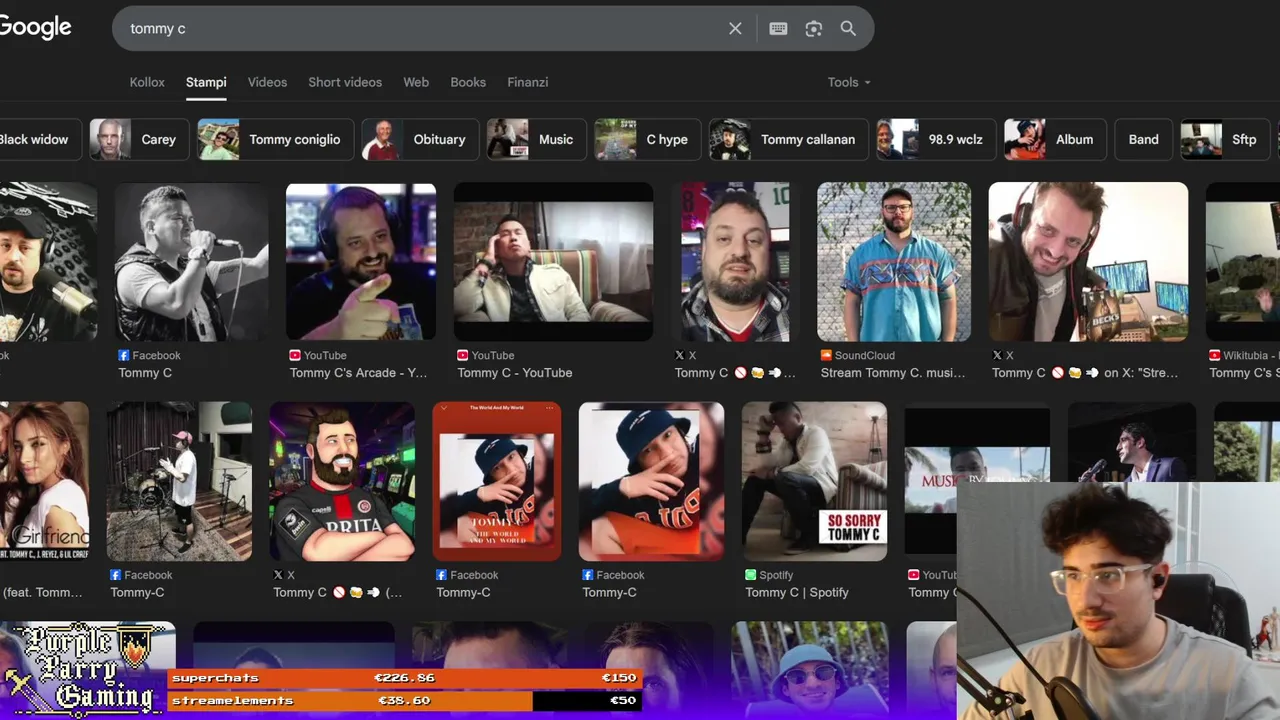This screenshot has height=720, width=1280.
Task: Click the Facebook 'Tommy C' result title
Action: [x=145, y=373]
